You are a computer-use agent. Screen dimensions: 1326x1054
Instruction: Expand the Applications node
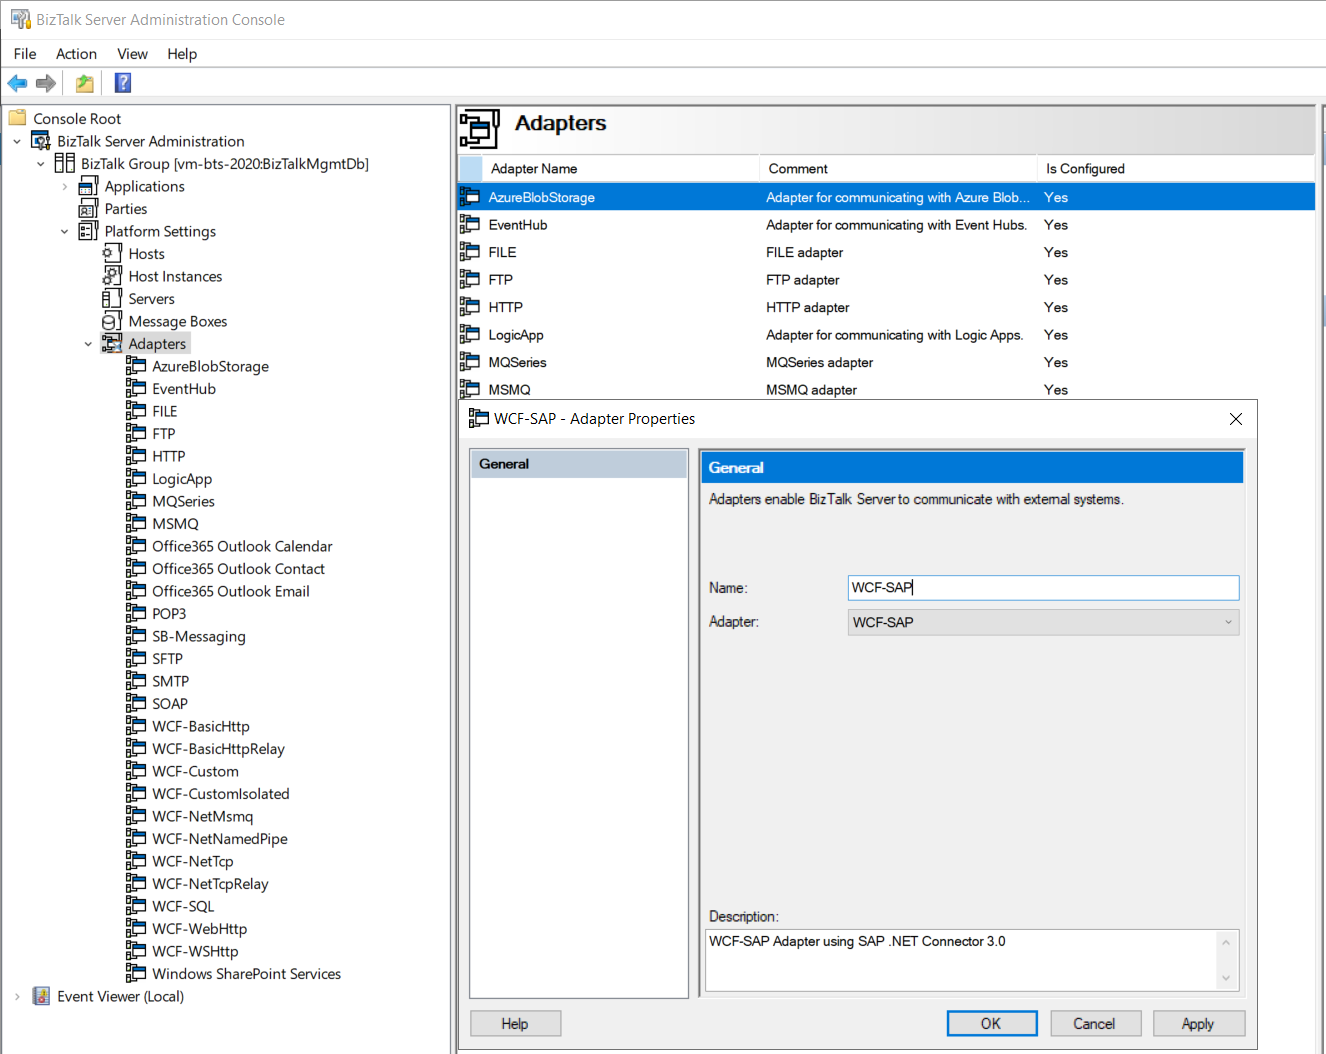[65, 187]
